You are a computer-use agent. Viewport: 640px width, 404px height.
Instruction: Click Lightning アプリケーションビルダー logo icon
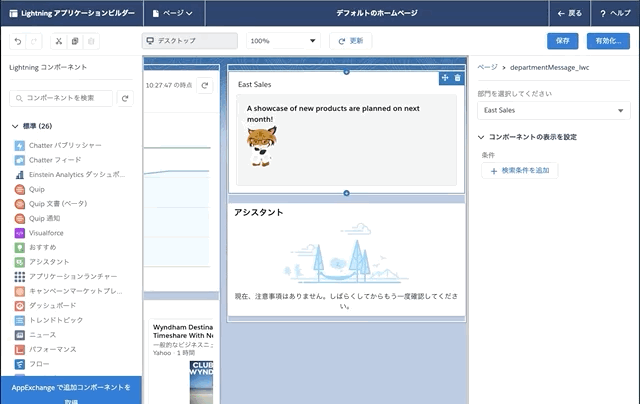(x=13, y=13)
